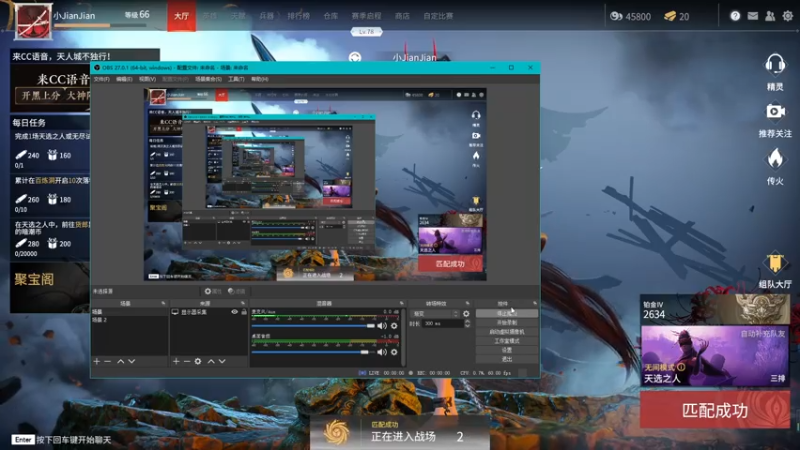Open the player avatar portrait in the game
This screenshot has height=450, width=800.
33,21
